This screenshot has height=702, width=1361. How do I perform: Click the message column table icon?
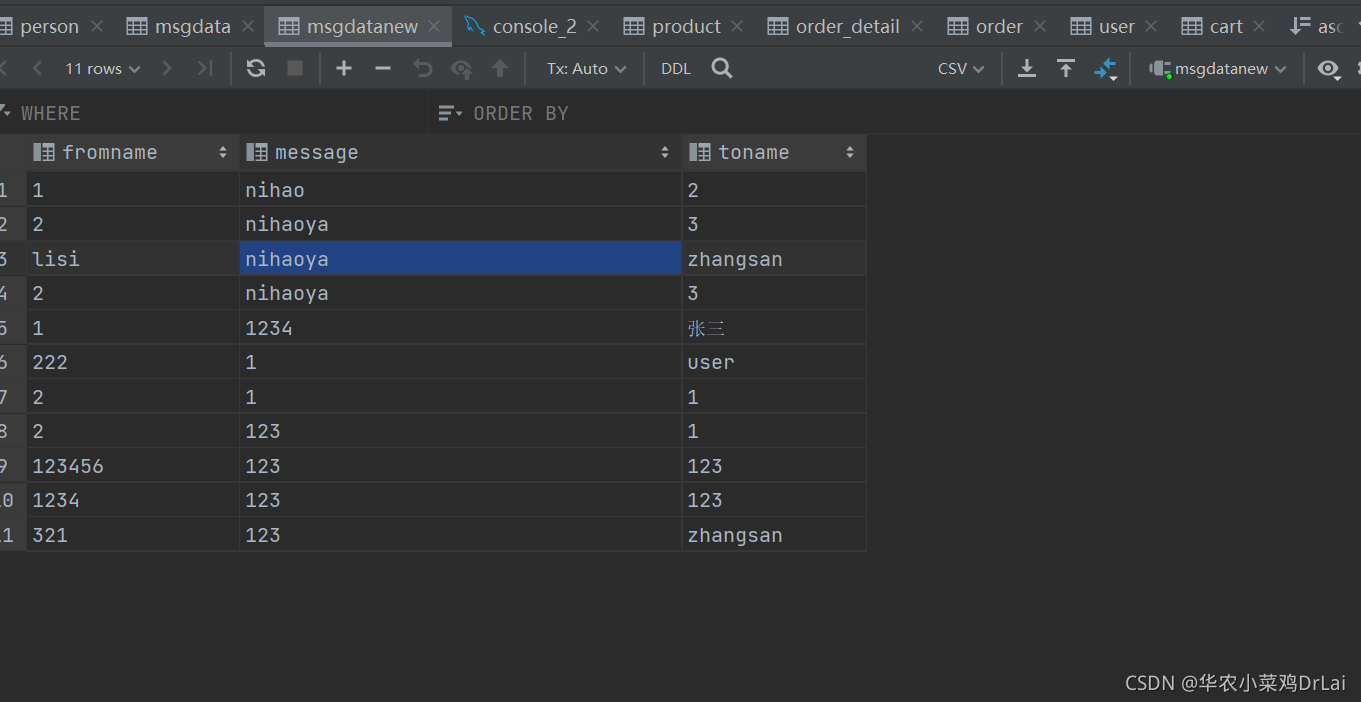coord(257,152)
